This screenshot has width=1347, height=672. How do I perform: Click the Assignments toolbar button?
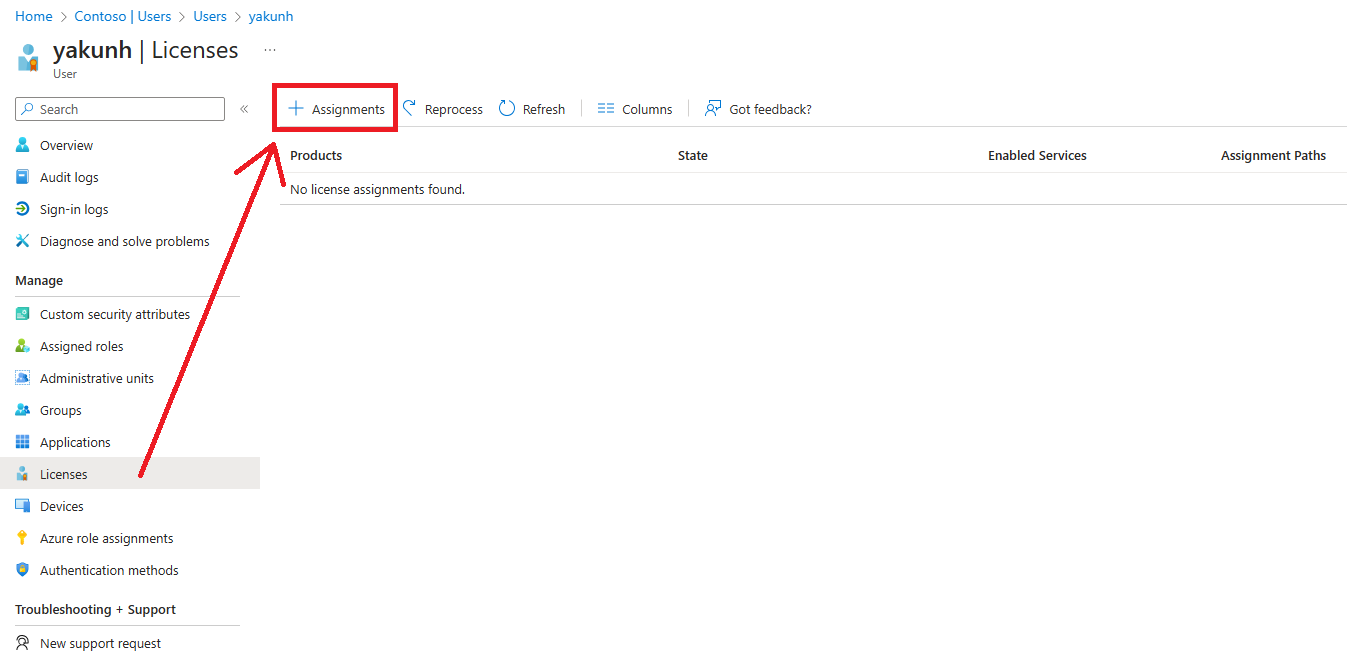[x=336, y=108]
